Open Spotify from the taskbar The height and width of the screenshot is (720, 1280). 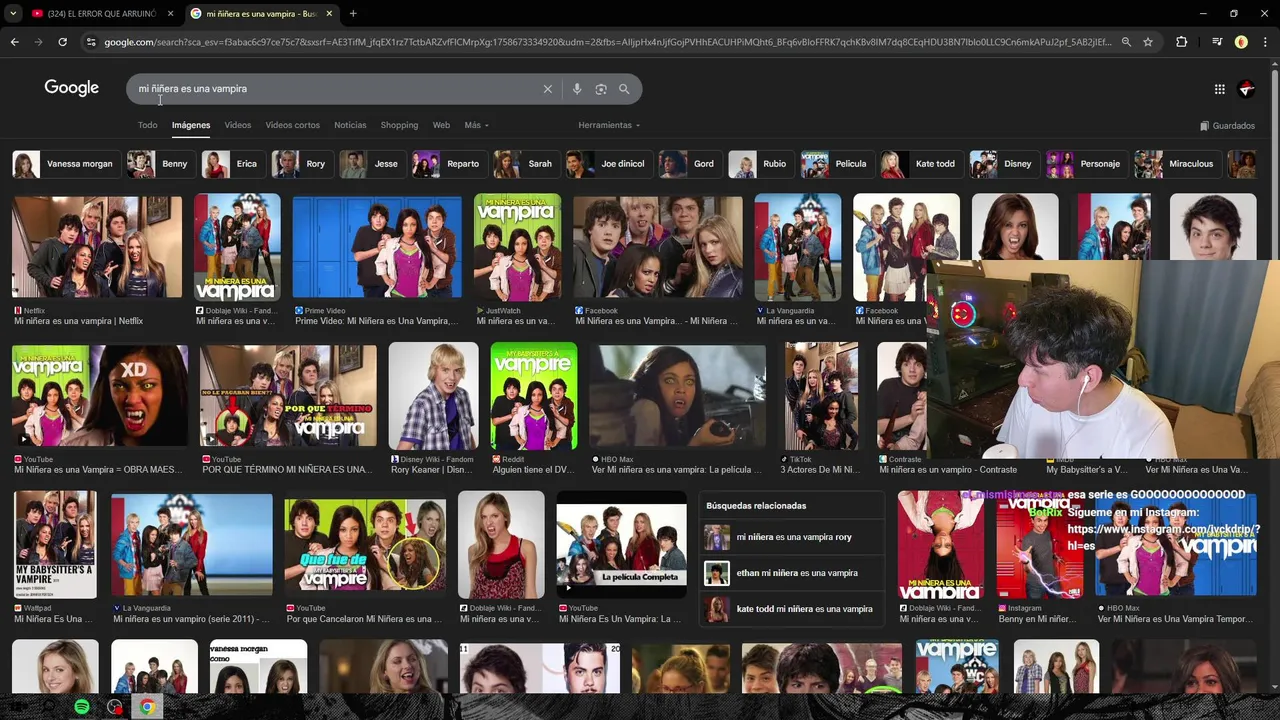[x=82, y=707]
